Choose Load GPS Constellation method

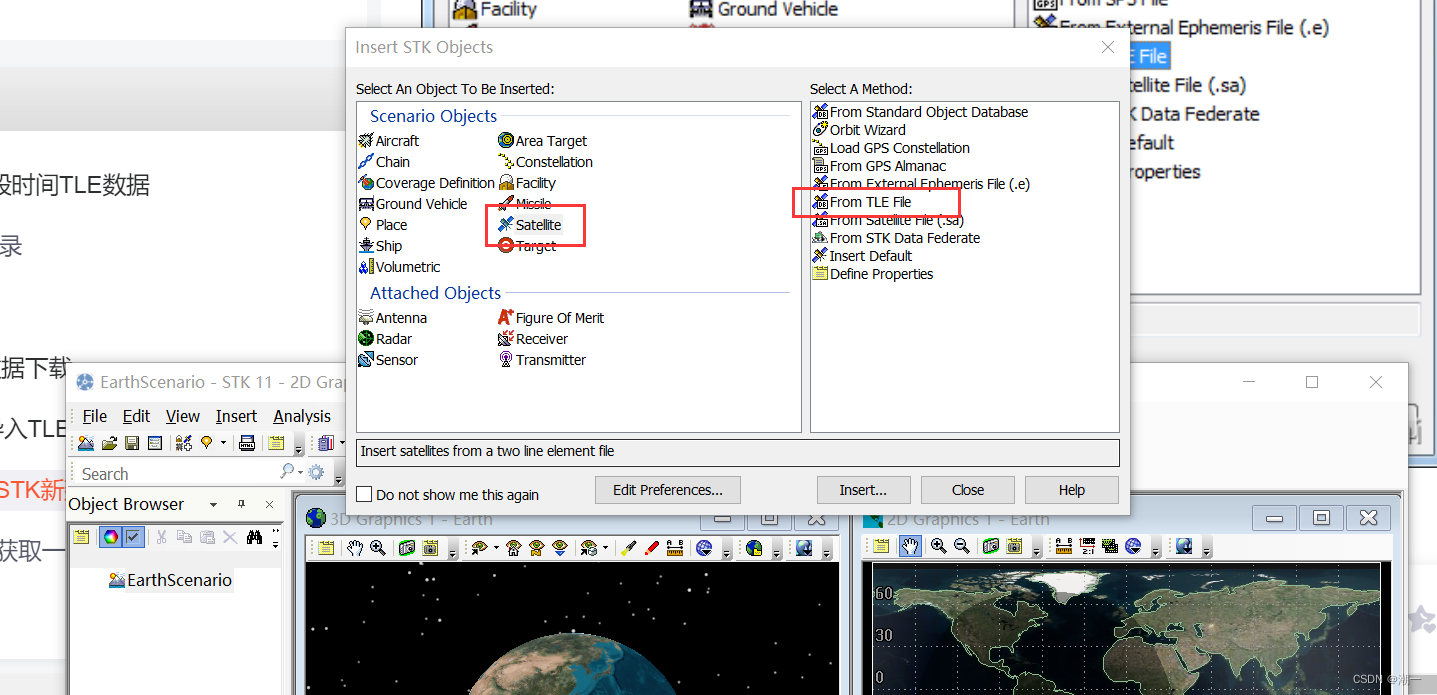[x=891, y=148]
